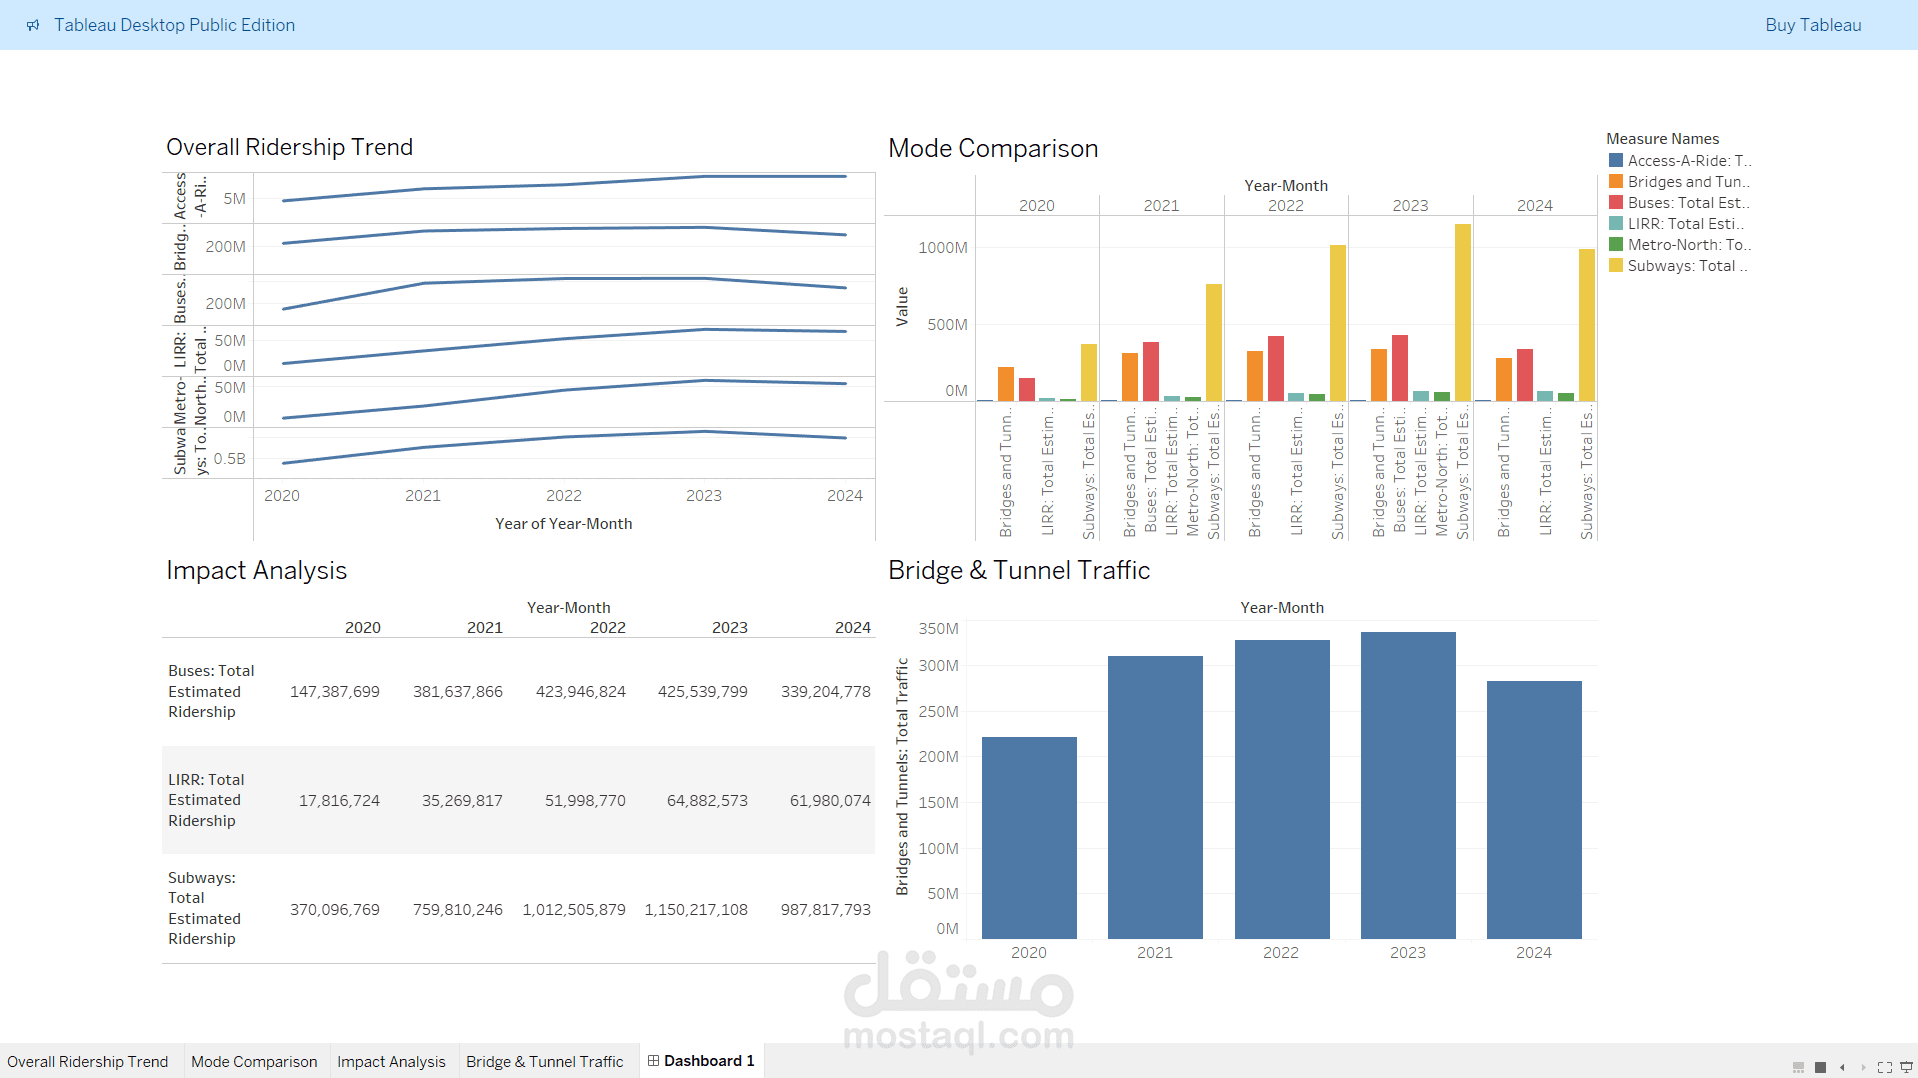Select cell value 35,269,817 for LIRR 2021
Image resolution: width=1918 pixels, height=1078 pixels.
point(462,800)
